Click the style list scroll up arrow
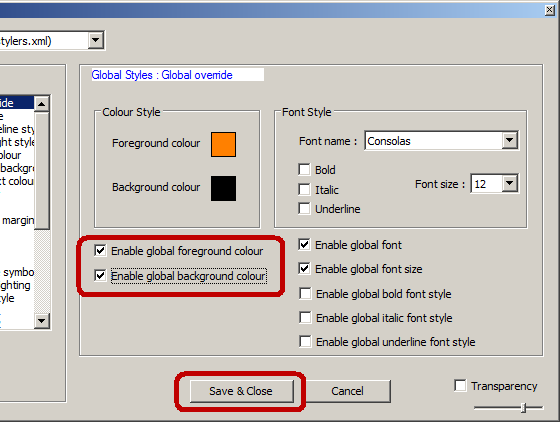560x422 pixels. coord(42,104)
